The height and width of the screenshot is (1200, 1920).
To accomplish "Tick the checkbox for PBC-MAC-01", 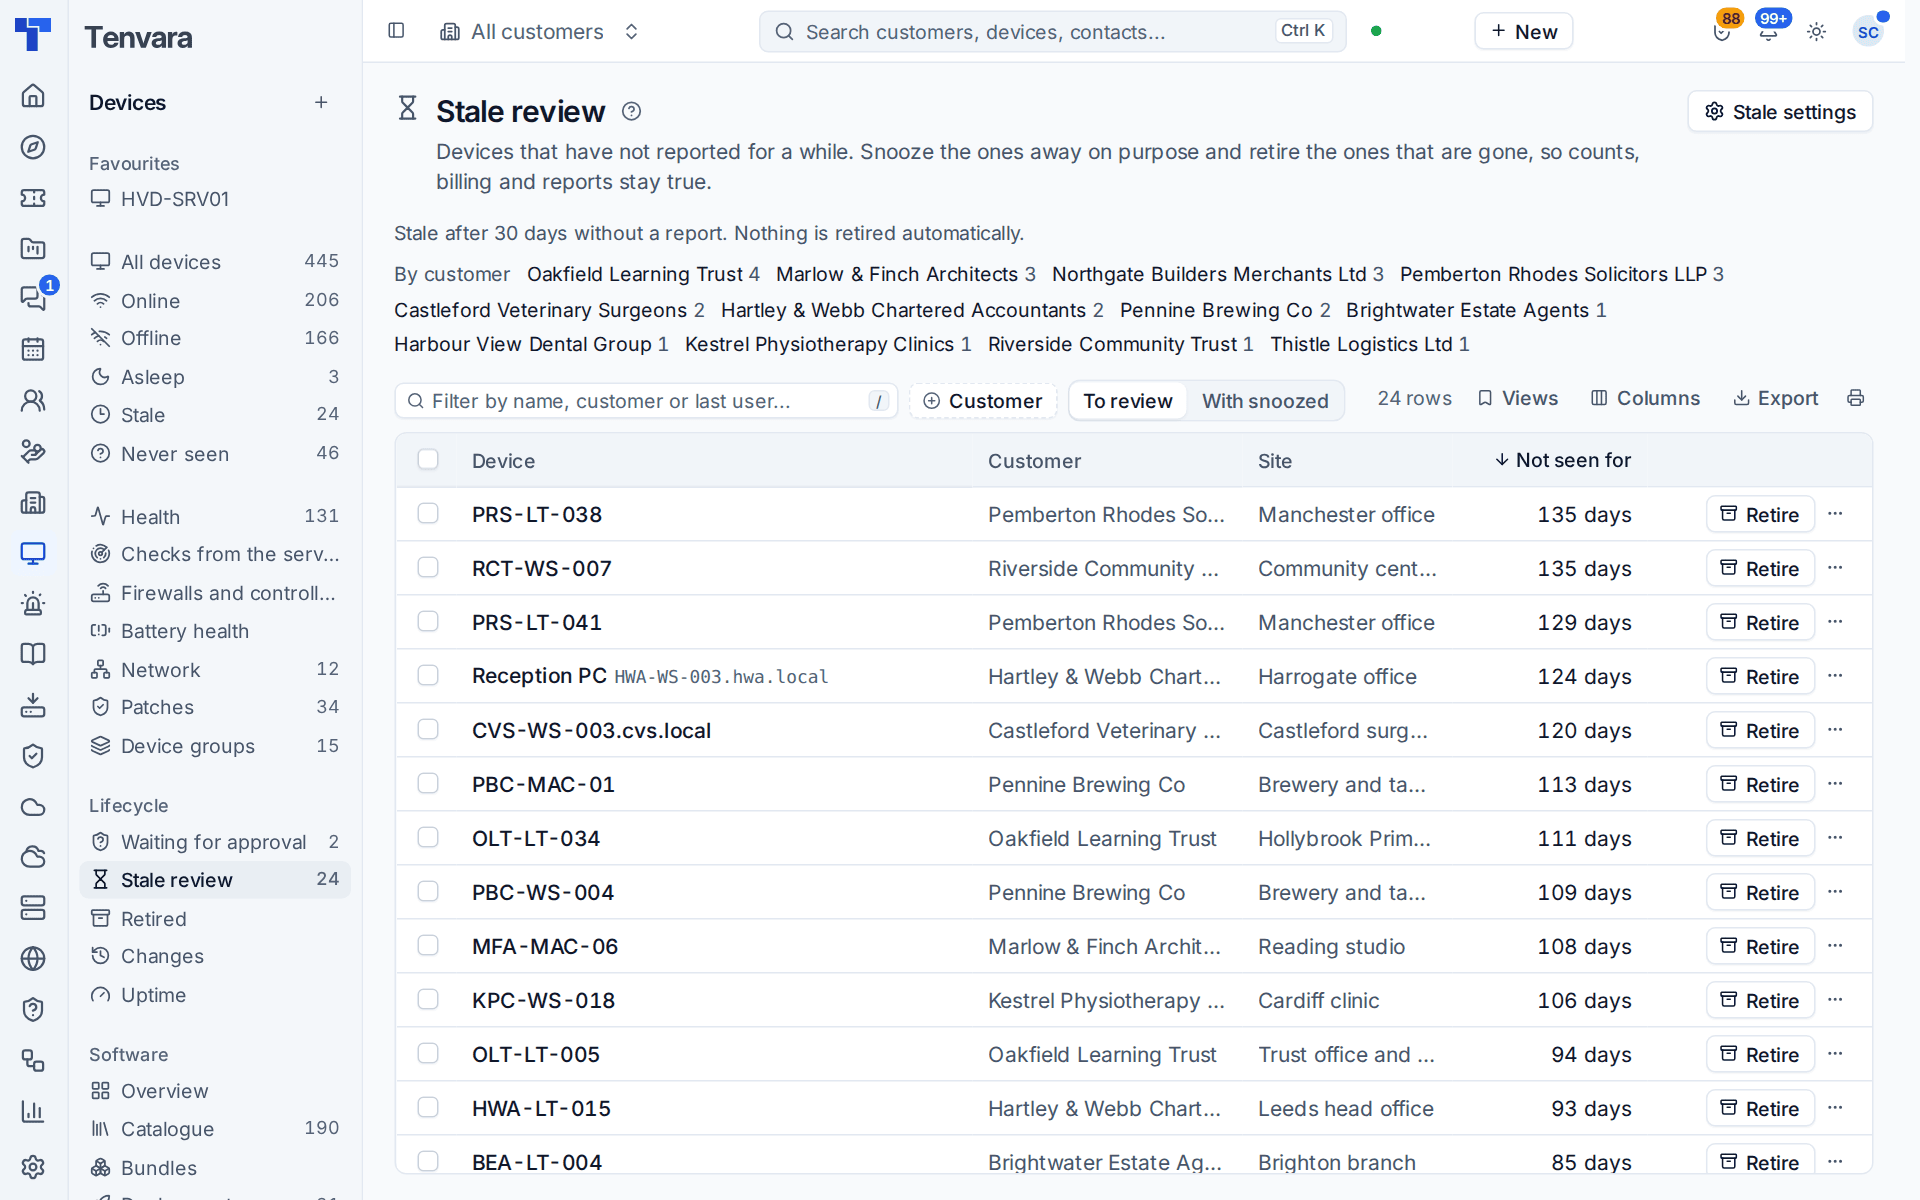I will pyautogui.click(x=428, y=783).
